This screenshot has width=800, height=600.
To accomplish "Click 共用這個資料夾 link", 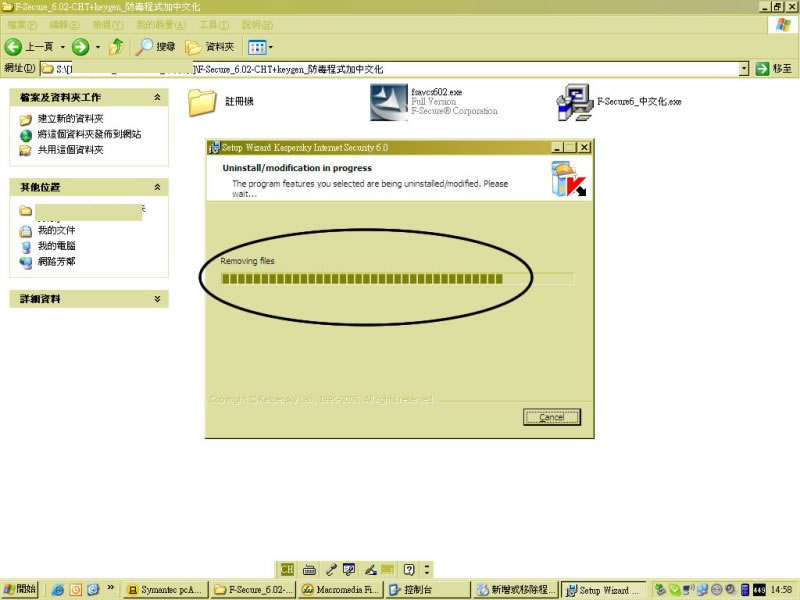I will coord(71,150).
